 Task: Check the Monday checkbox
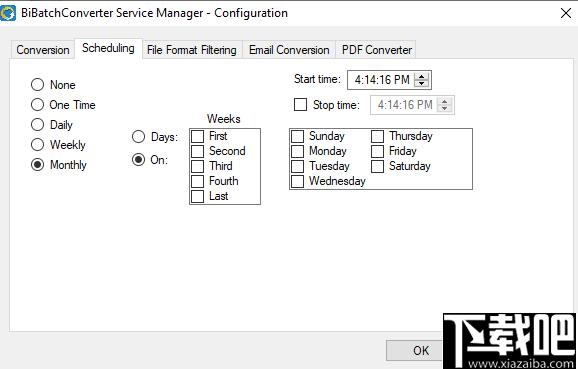[x=297, y=151]
